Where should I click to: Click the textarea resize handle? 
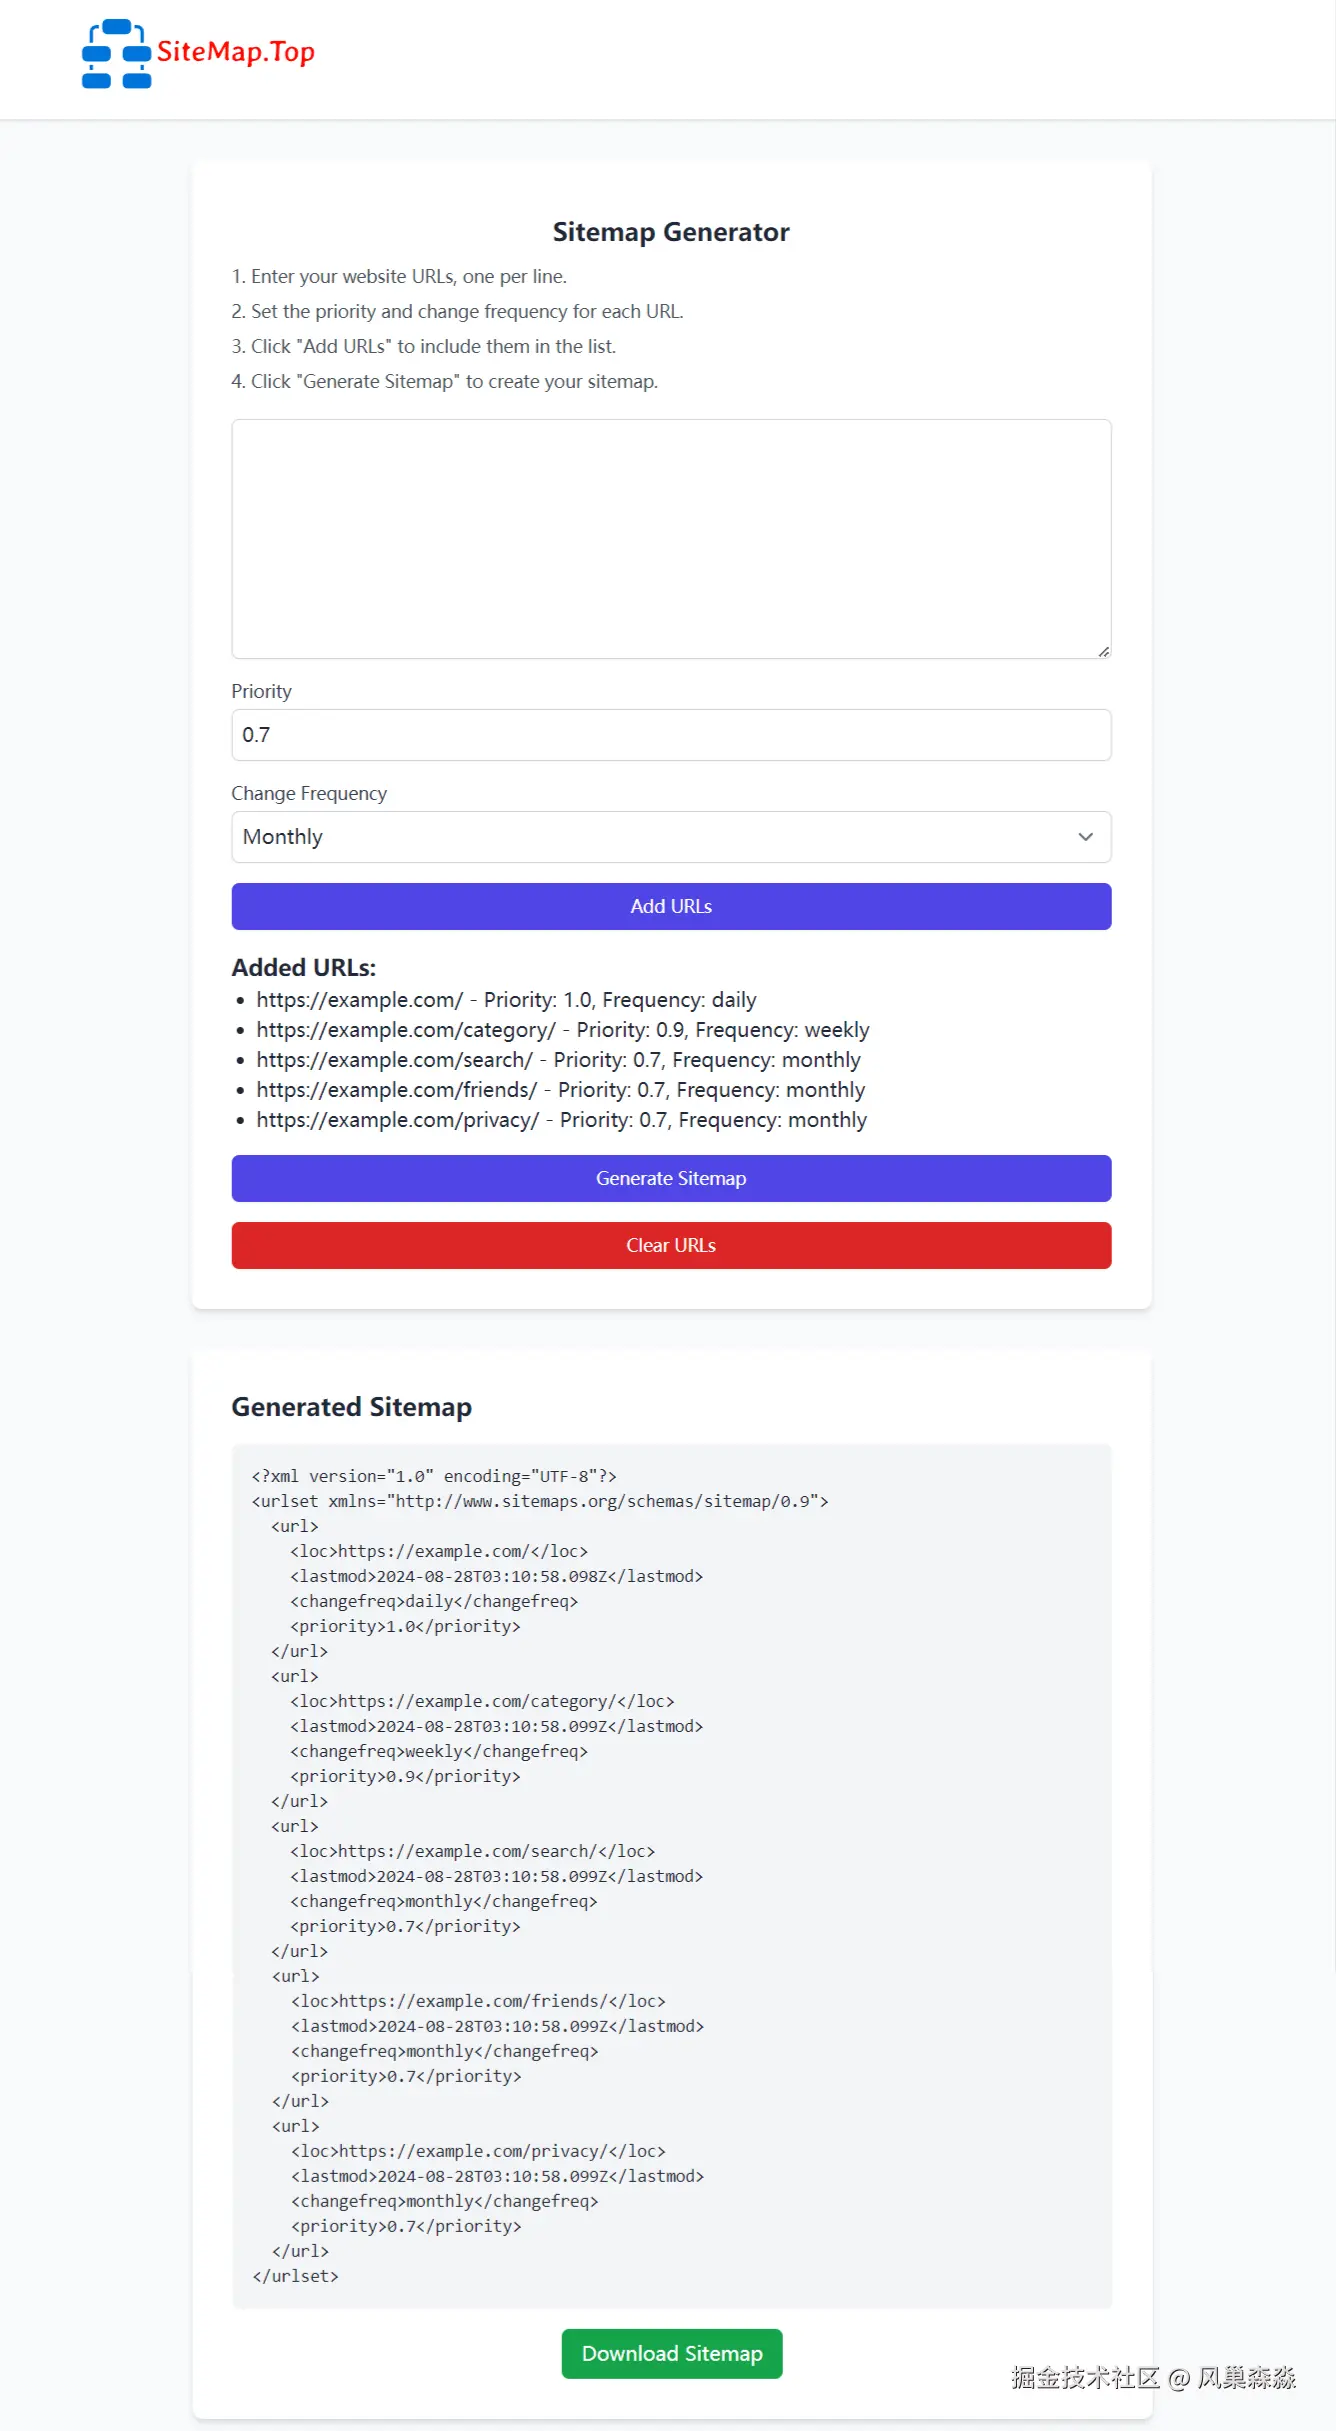[x=1104, y=650]
